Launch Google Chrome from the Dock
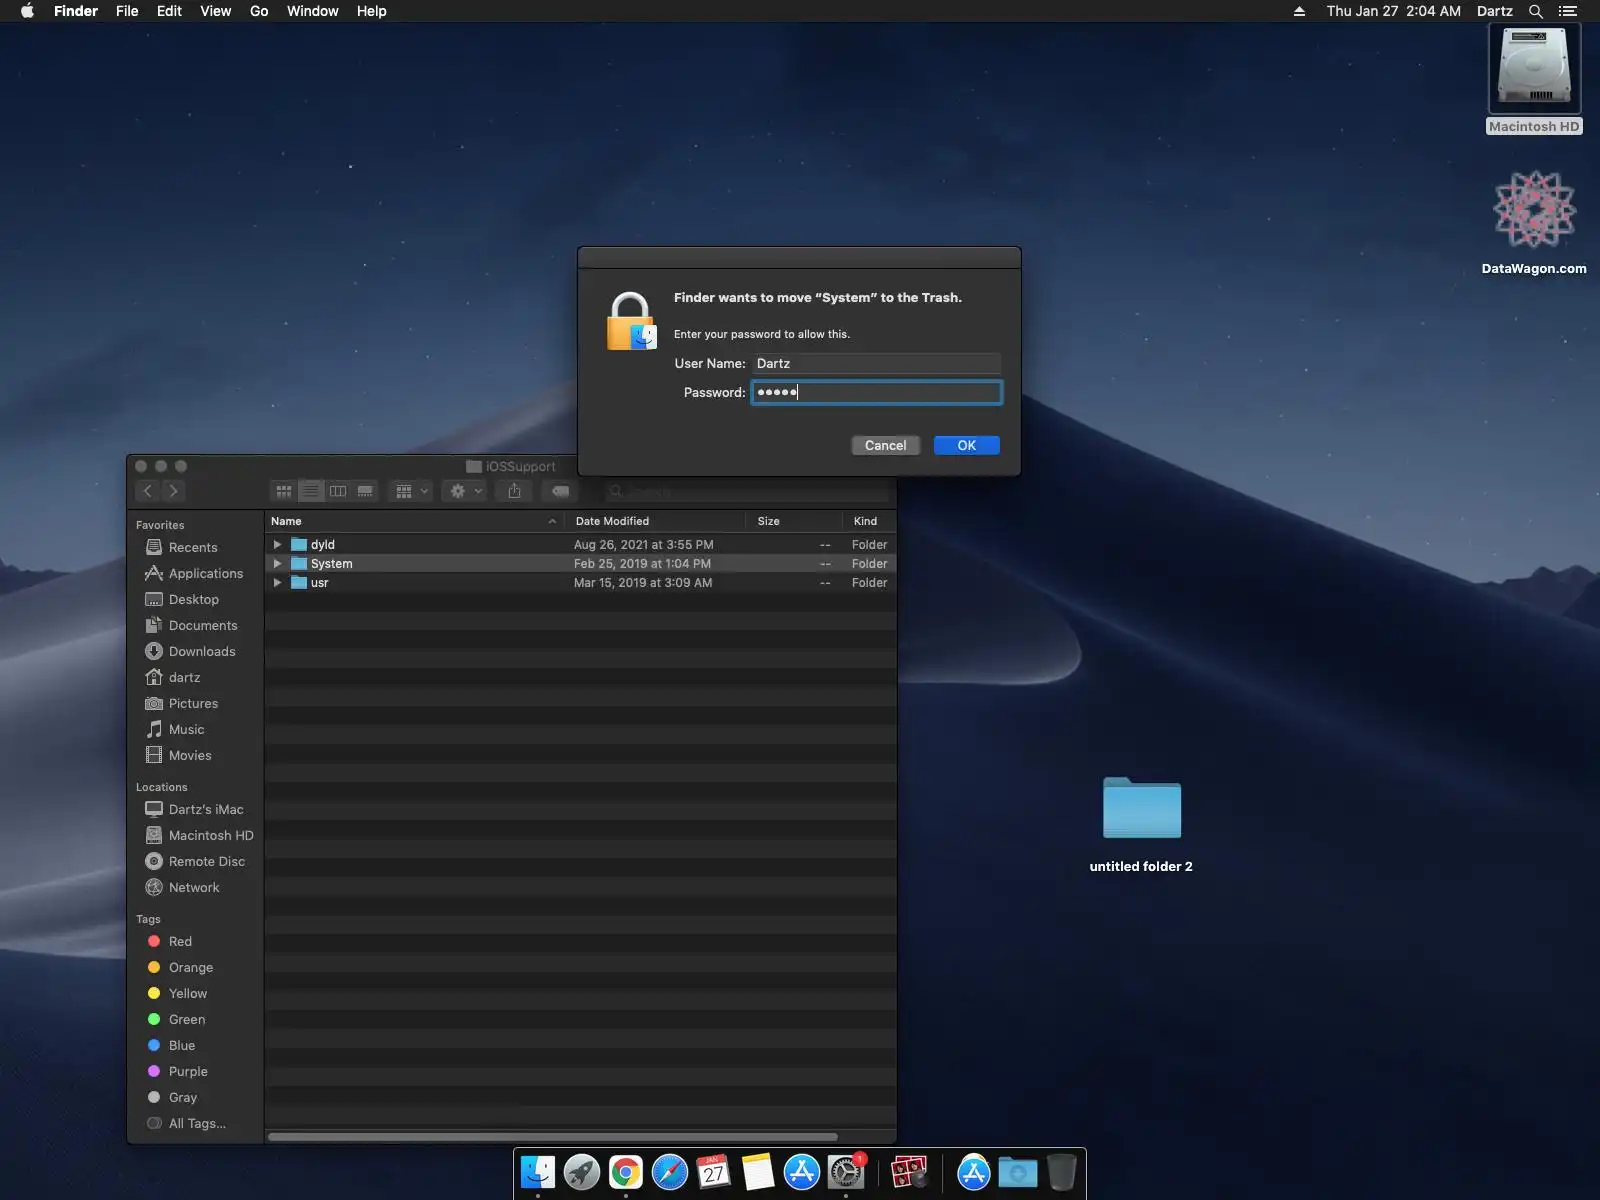The image size is (1600, 1200). (626, 1172)
